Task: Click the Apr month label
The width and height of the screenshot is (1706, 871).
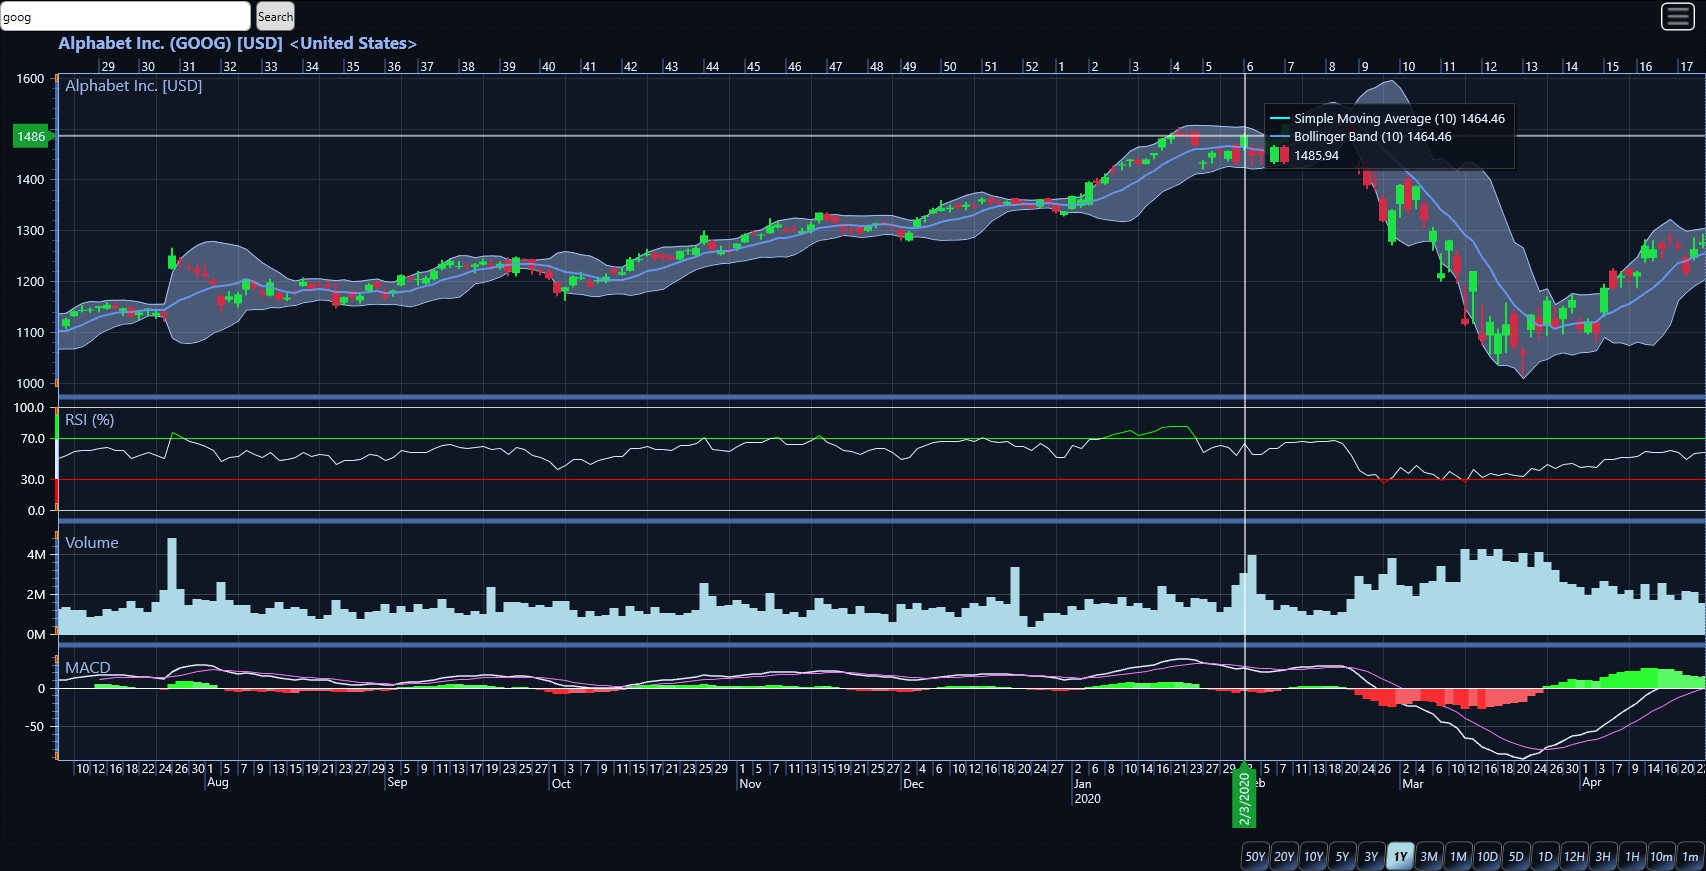Action: (1592, 782)
